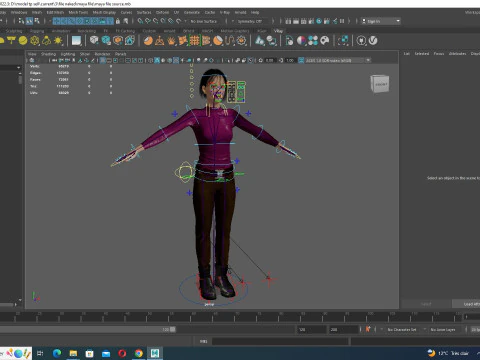
Task: Open the Symmetry Off dropdown
Action: point(250,21)
